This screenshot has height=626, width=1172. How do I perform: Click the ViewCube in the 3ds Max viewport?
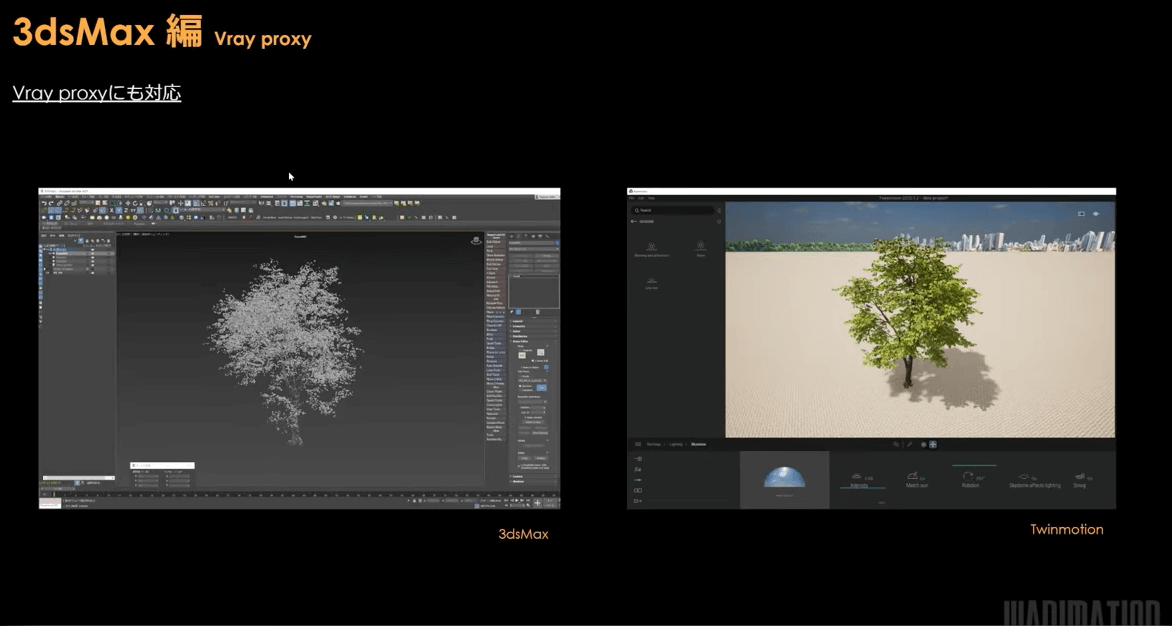[x=476, y=241]
